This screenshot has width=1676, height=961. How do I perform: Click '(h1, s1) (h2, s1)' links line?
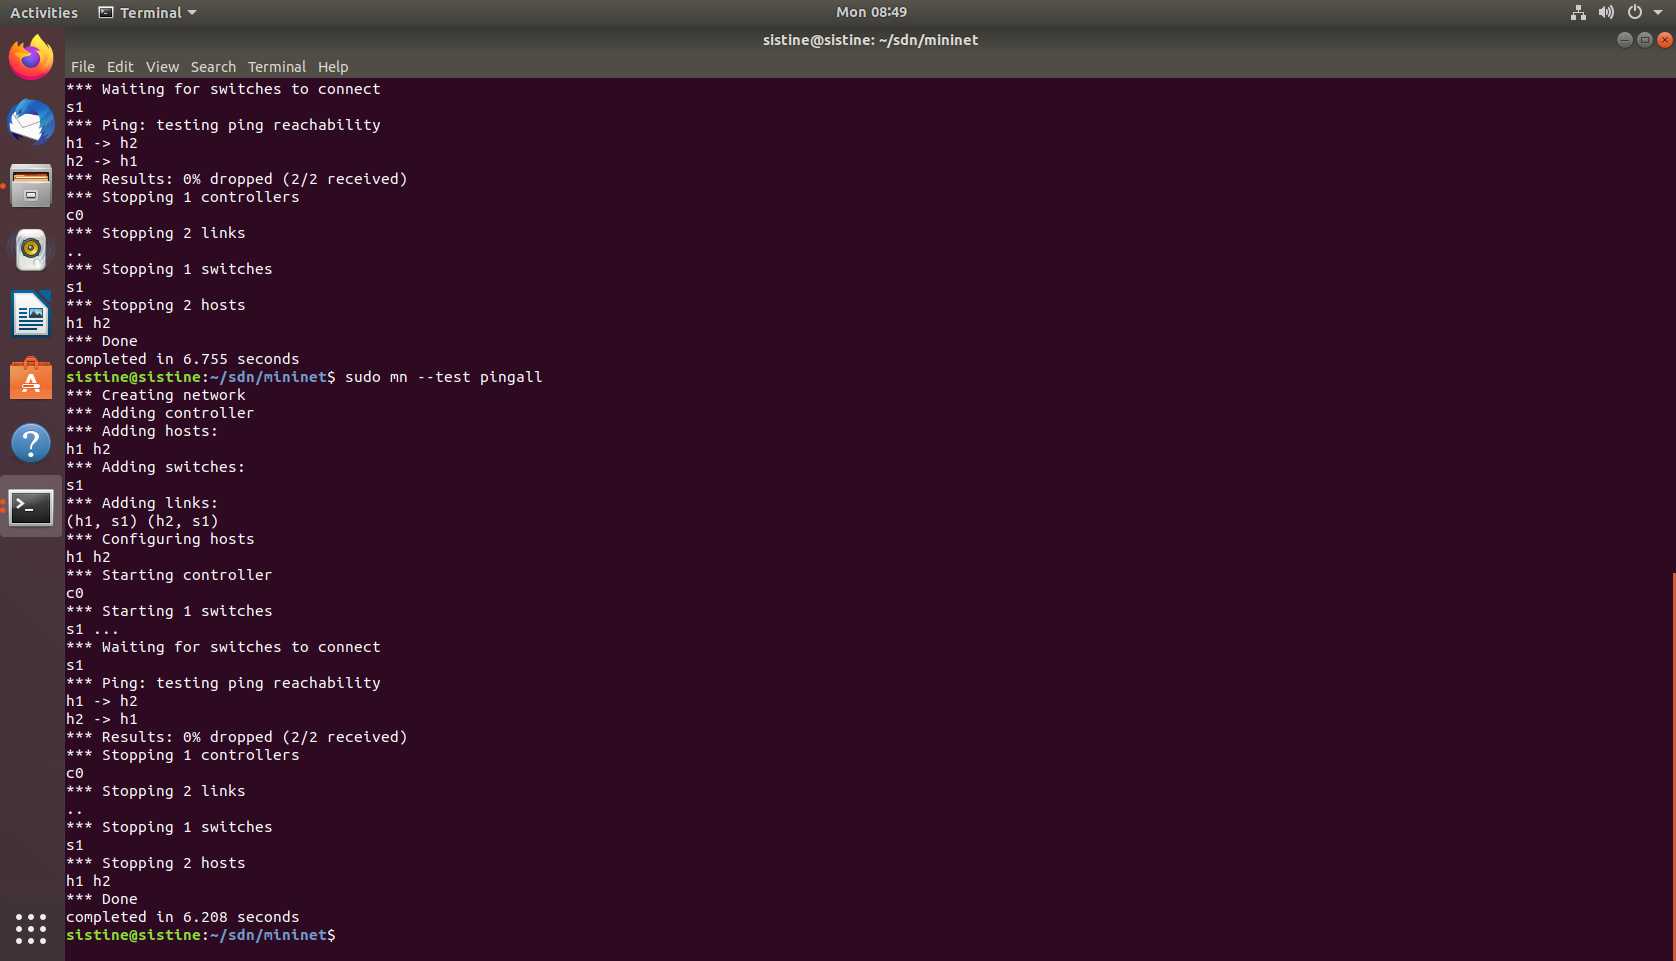(142, 521)
